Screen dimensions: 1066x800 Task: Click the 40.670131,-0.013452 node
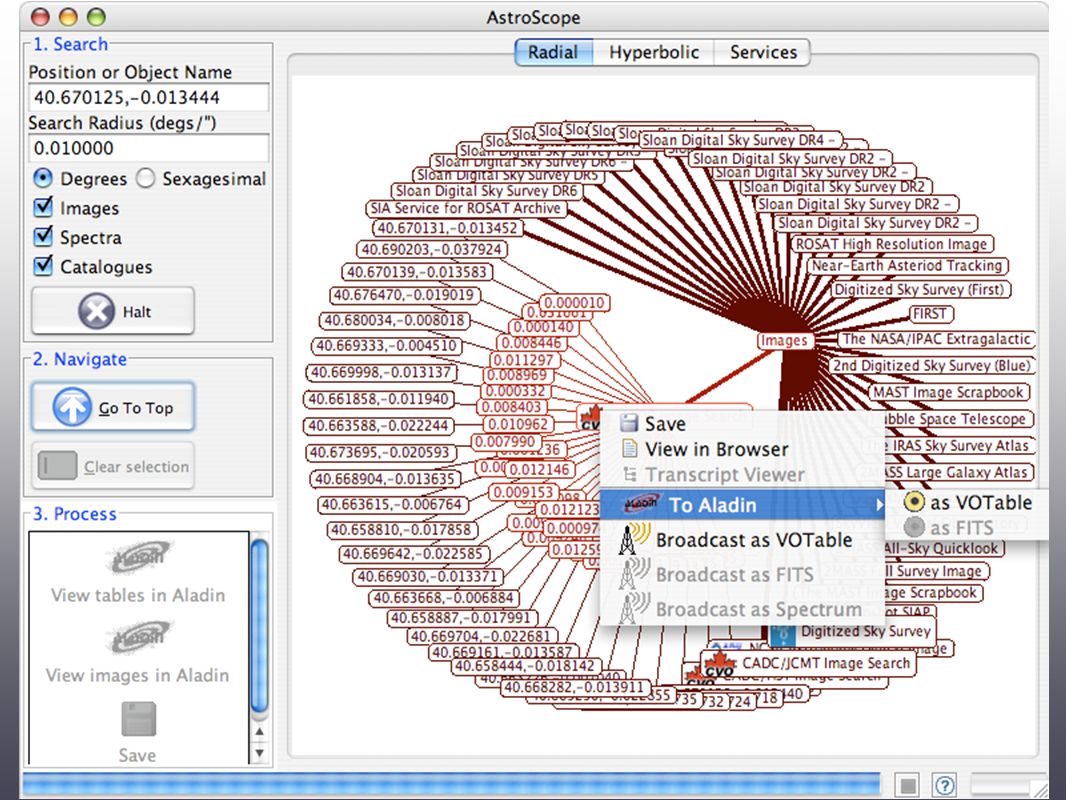tap(447, 228)
